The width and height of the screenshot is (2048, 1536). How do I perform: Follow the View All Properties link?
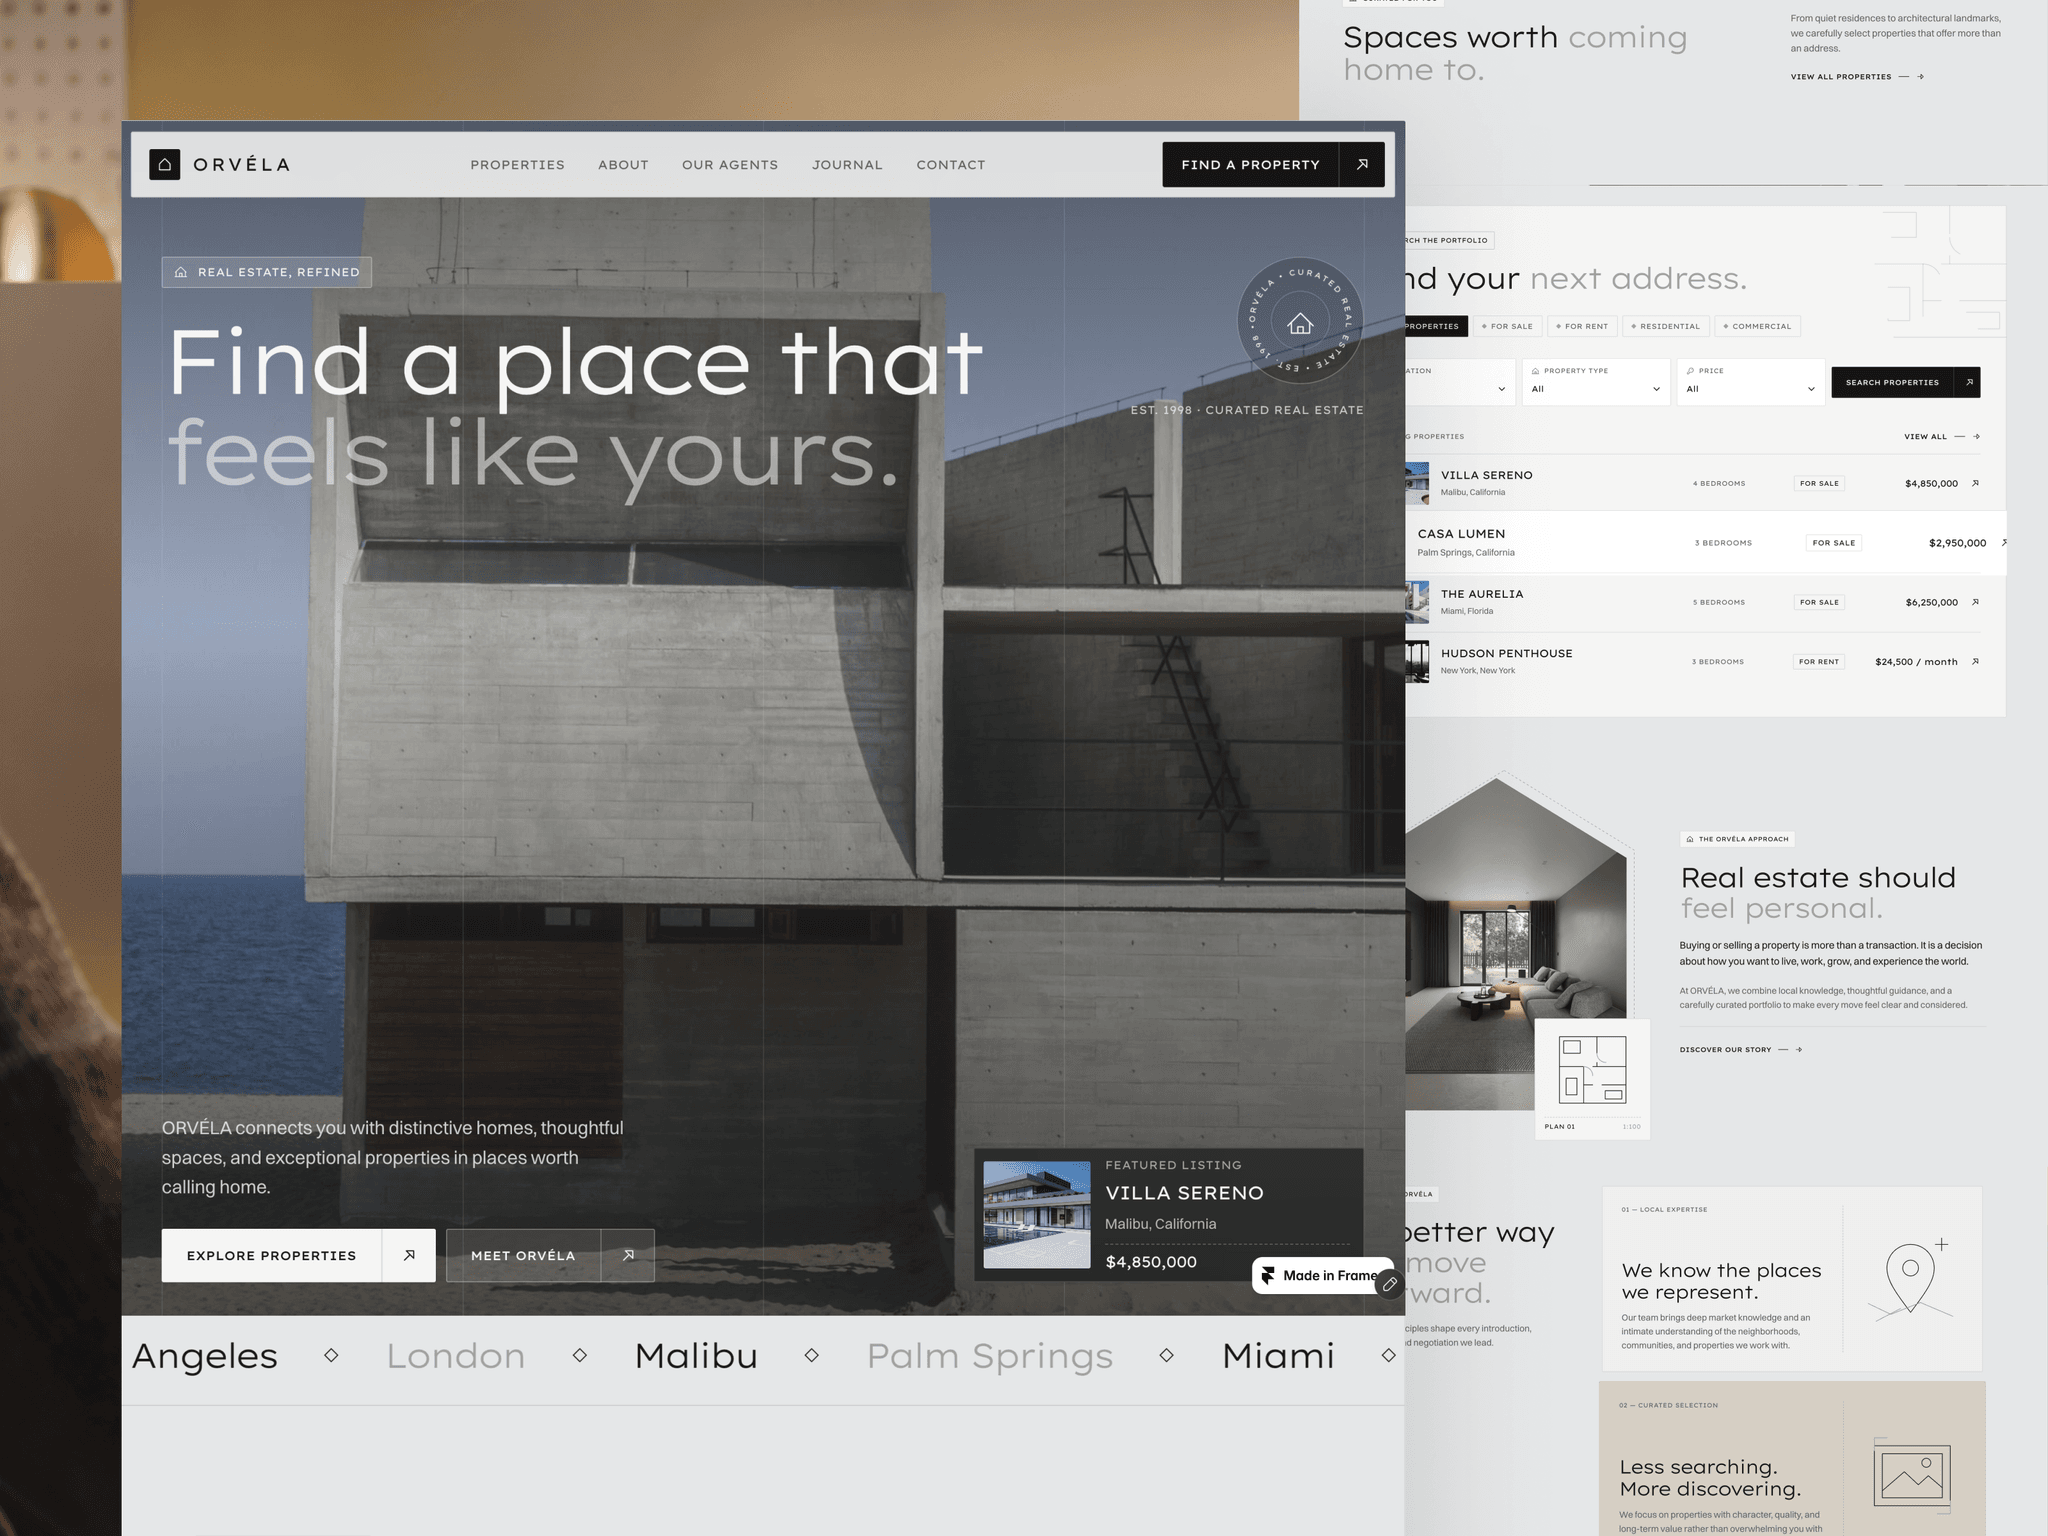pyautogui.click(x=1857, y=77)
